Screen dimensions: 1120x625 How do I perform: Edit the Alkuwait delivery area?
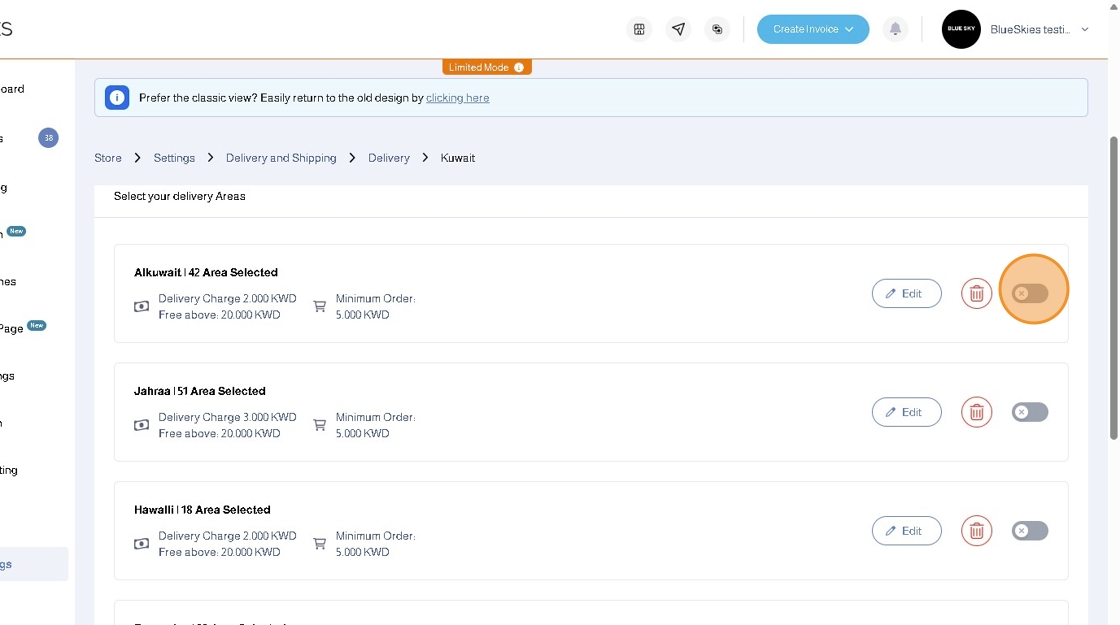click(x=906, y=294)
